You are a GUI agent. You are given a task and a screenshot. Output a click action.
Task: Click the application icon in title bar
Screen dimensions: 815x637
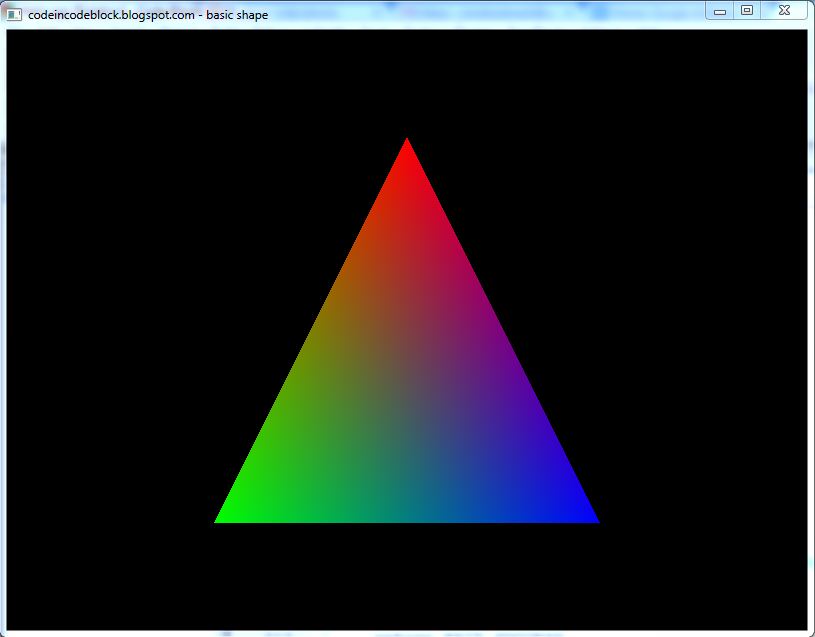[x=14, y=15]
